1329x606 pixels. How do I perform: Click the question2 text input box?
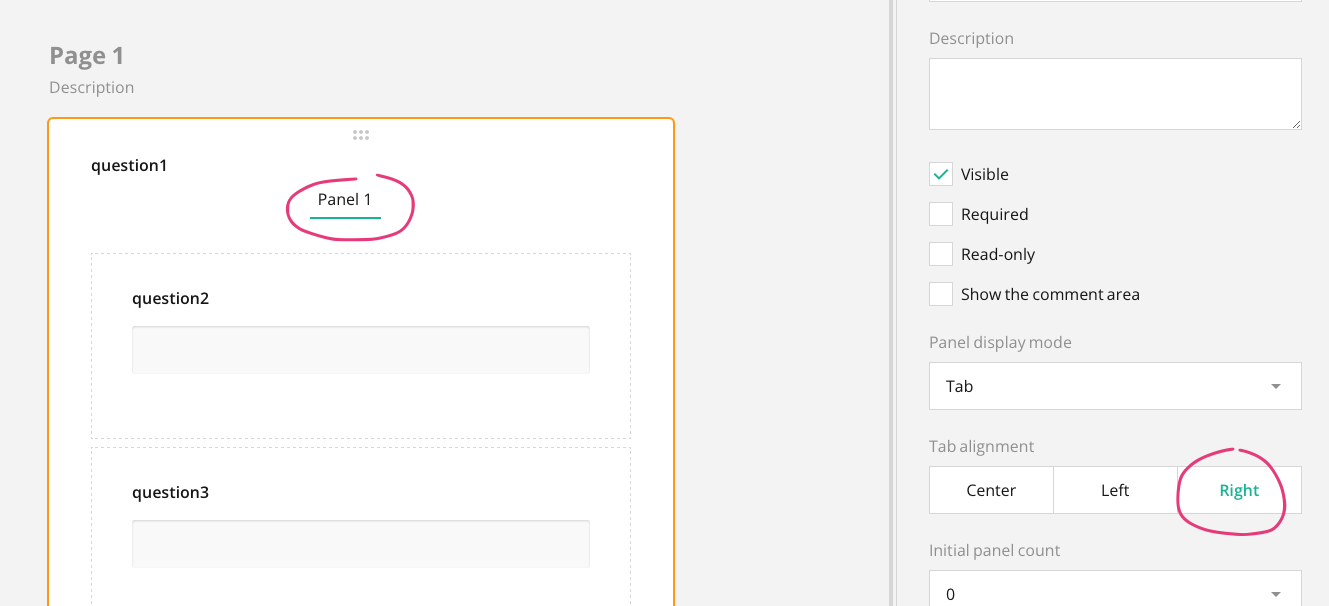tap(361, 349)
